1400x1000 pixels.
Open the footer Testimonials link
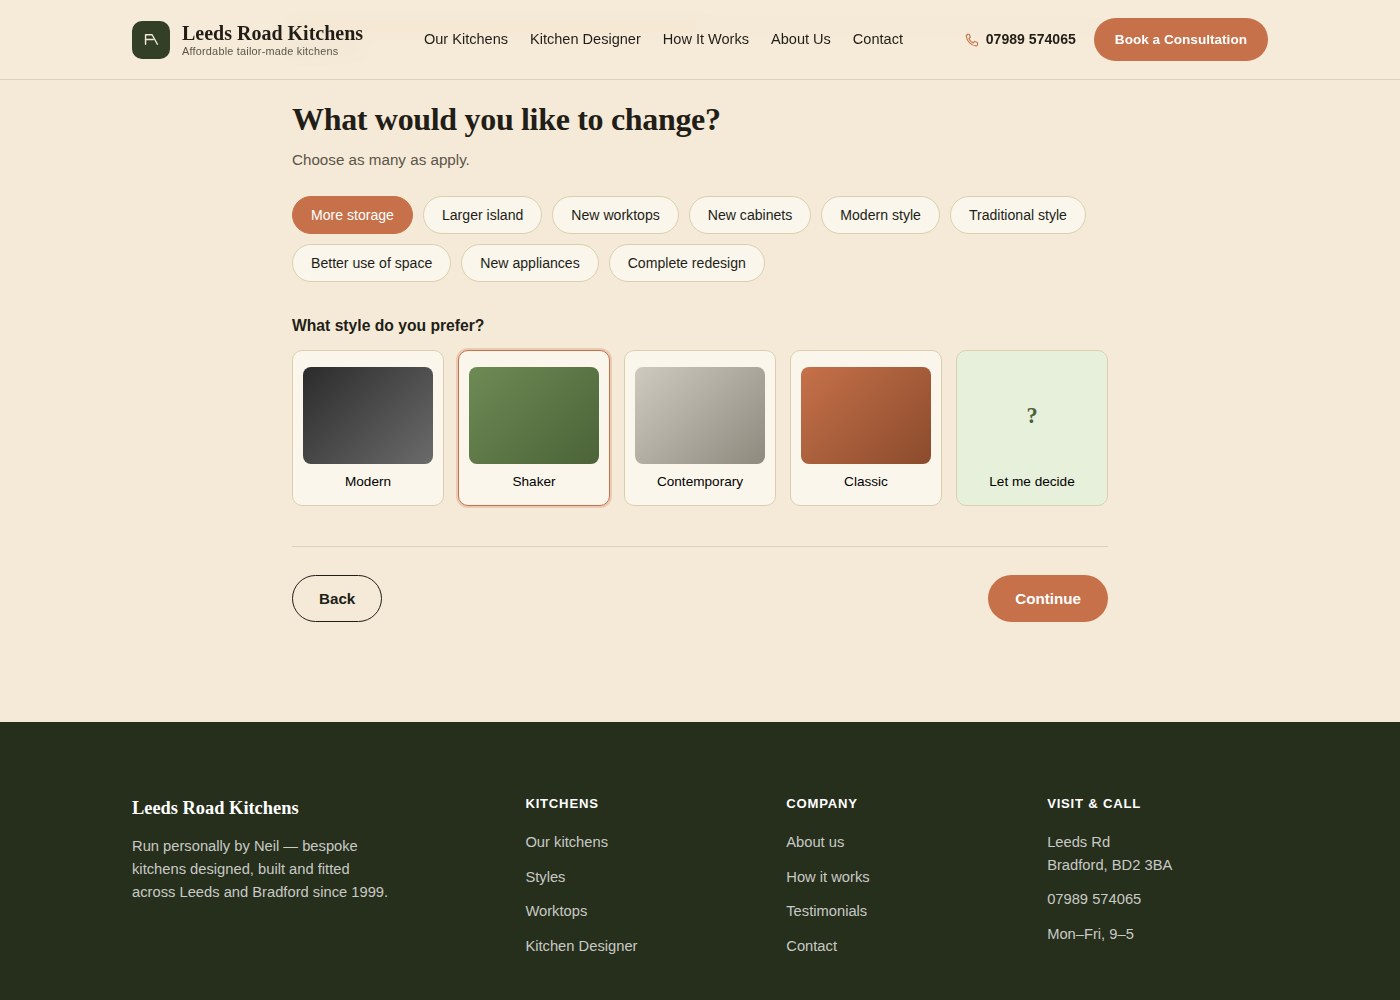(826, 911)
